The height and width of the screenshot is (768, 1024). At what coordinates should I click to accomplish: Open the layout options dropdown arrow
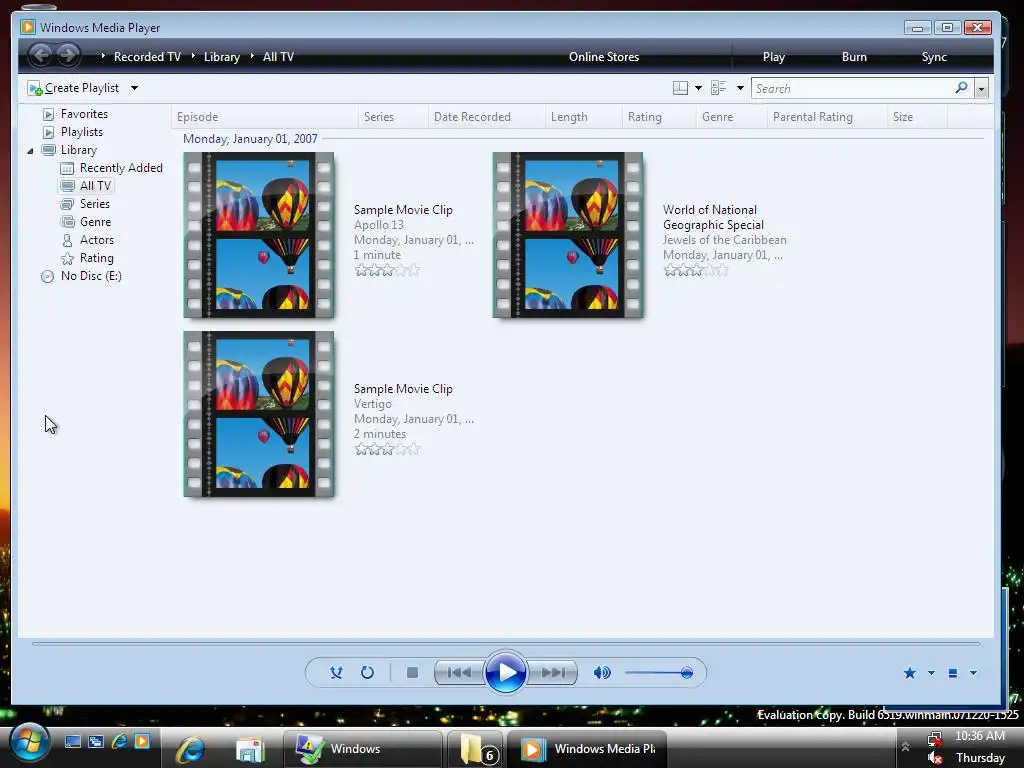pyautogui.click(x=698, y=88)
